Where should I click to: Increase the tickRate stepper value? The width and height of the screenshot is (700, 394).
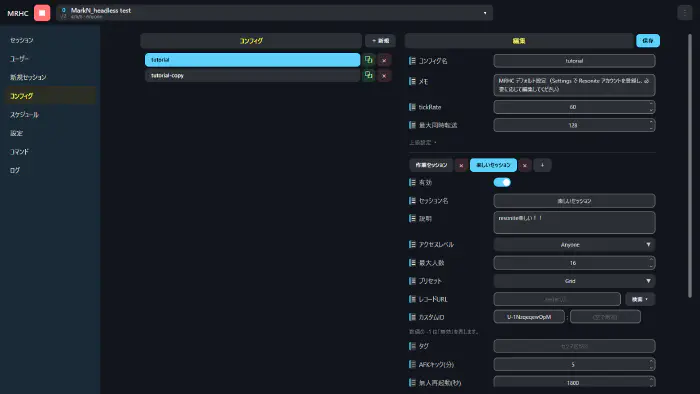pos(651,104)
